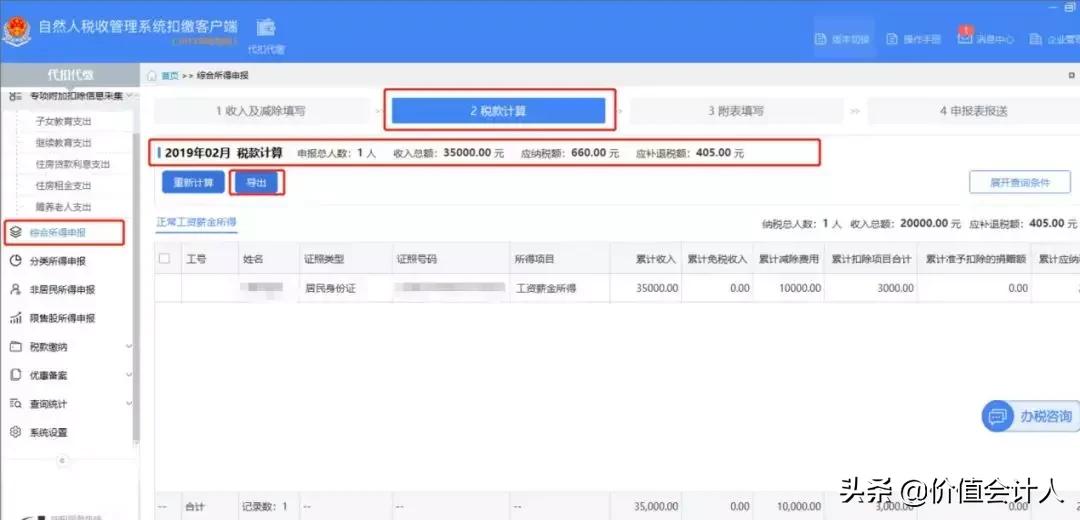Click the 工号 column header
The width and height of the screenshot is (1080, 520).
[x=196, y=259]
